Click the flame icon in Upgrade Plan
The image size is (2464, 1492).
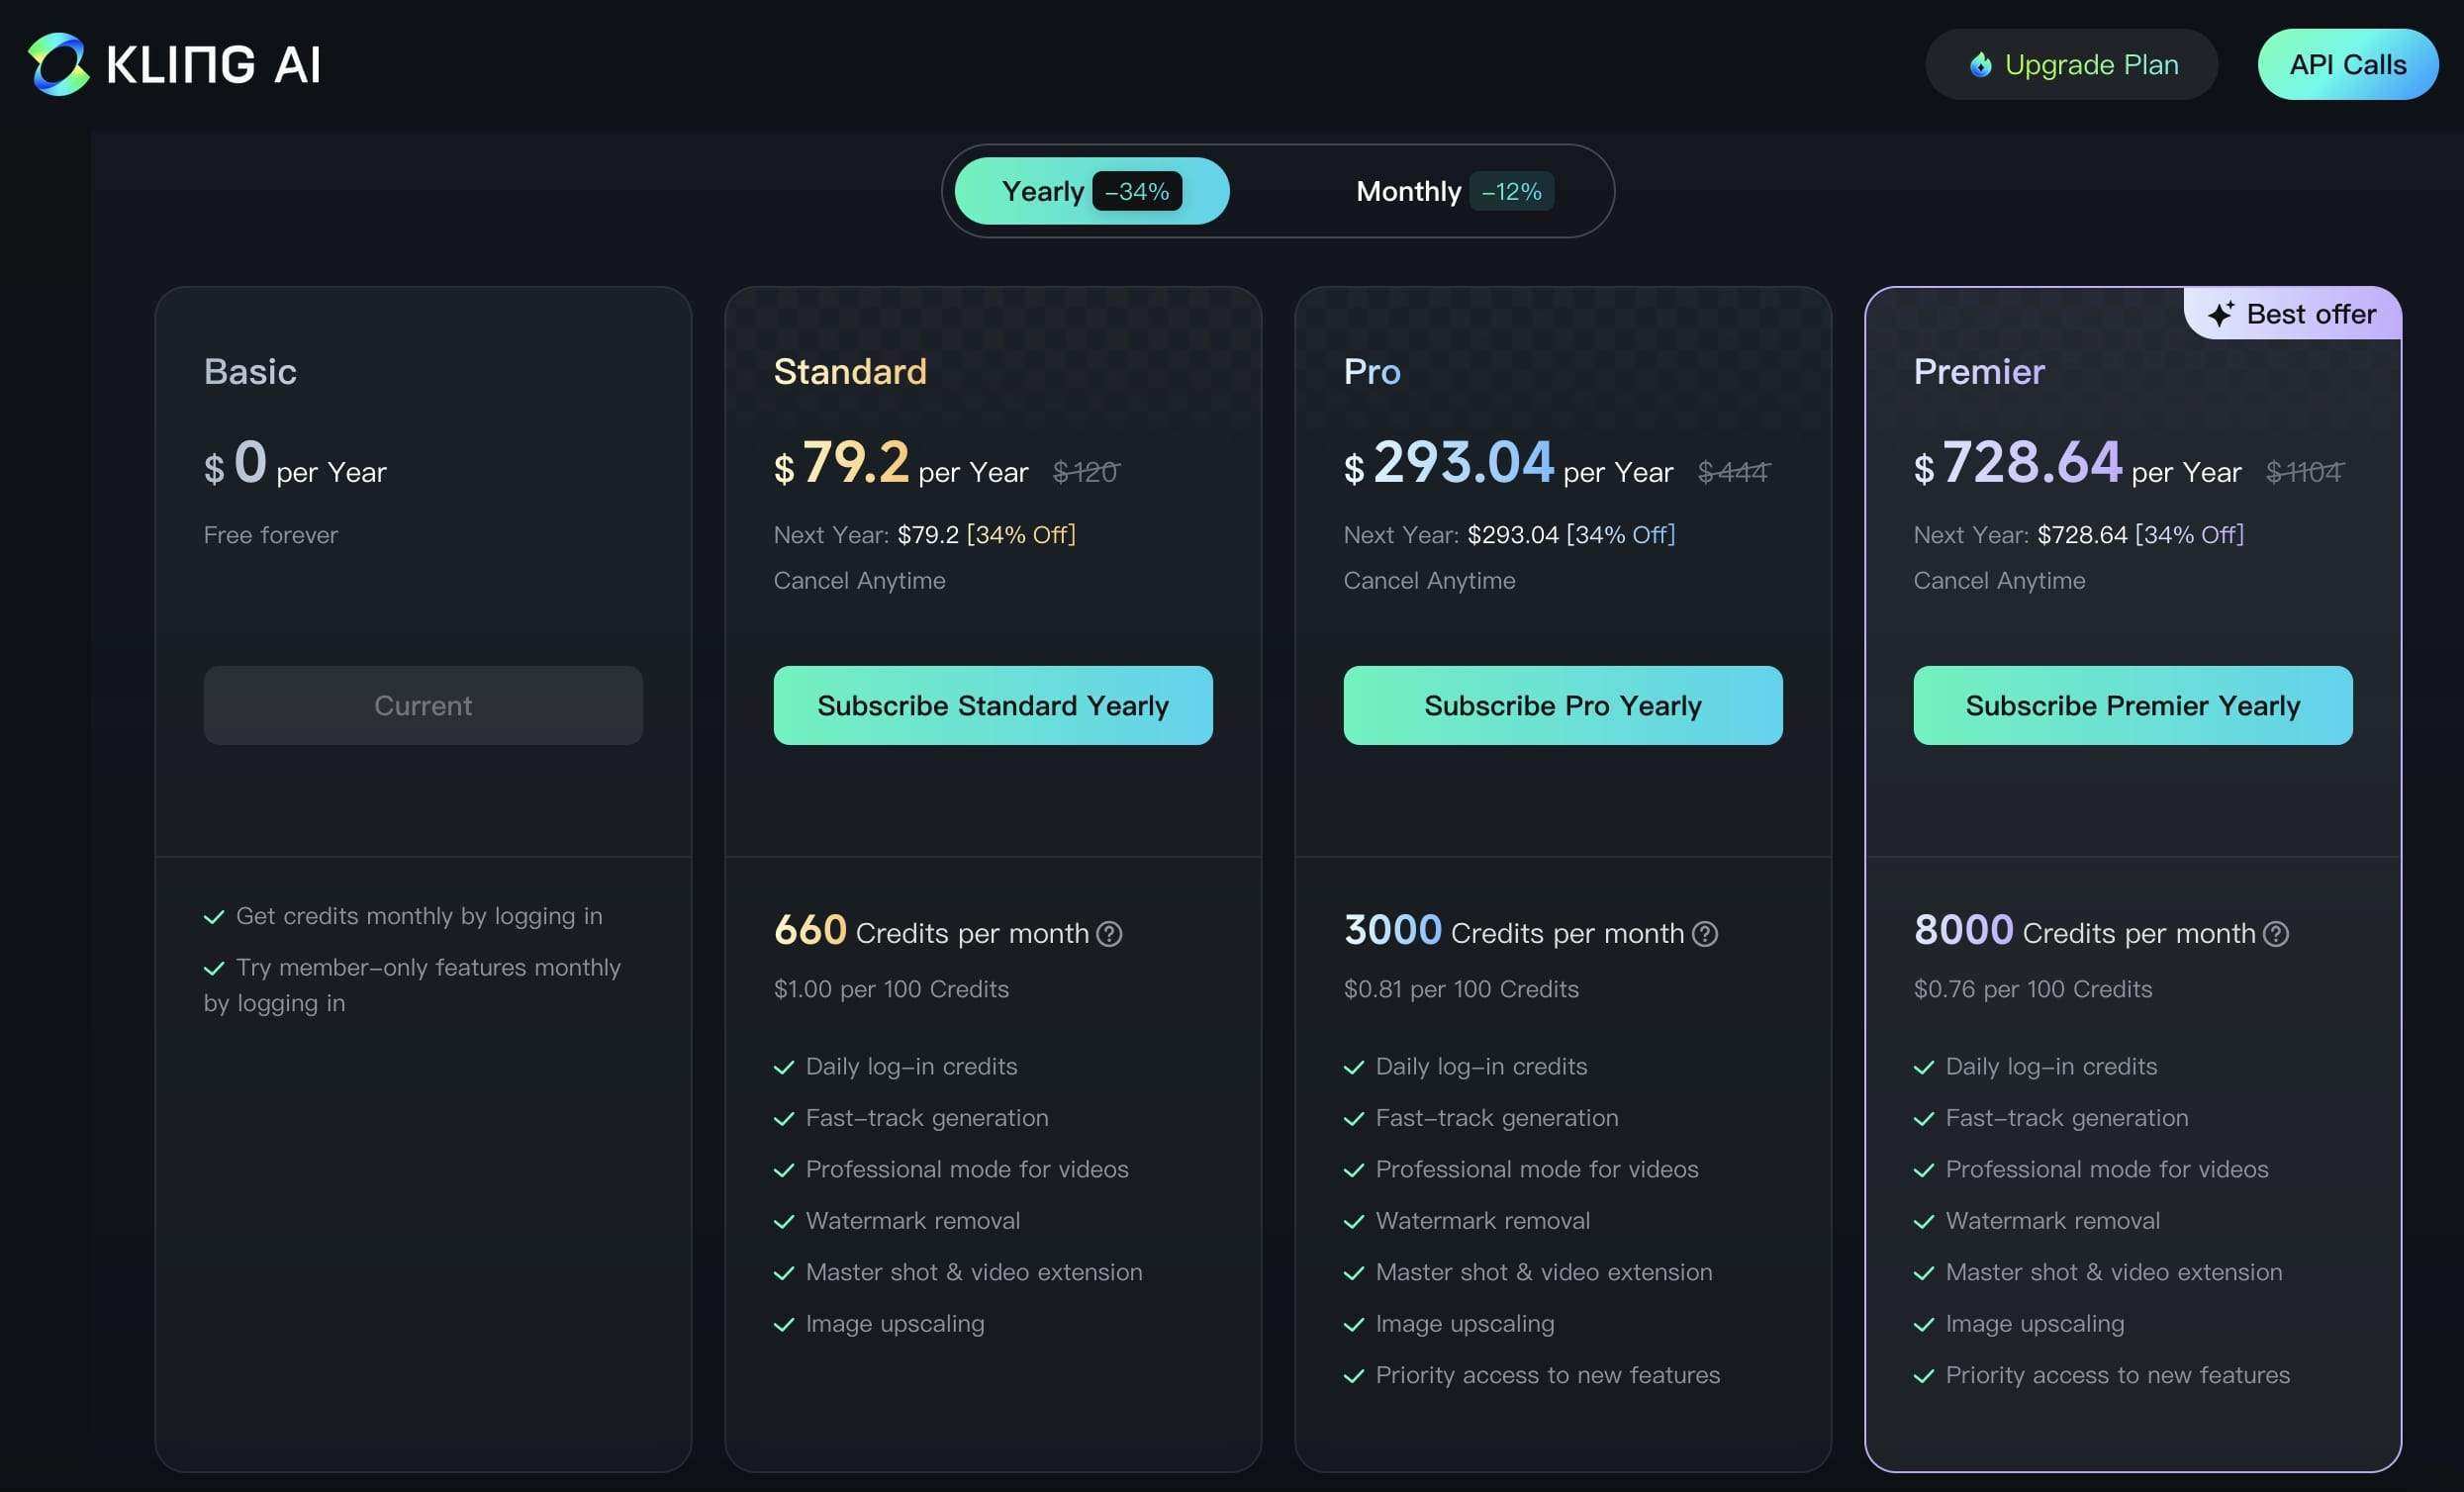pos(1980,65)
